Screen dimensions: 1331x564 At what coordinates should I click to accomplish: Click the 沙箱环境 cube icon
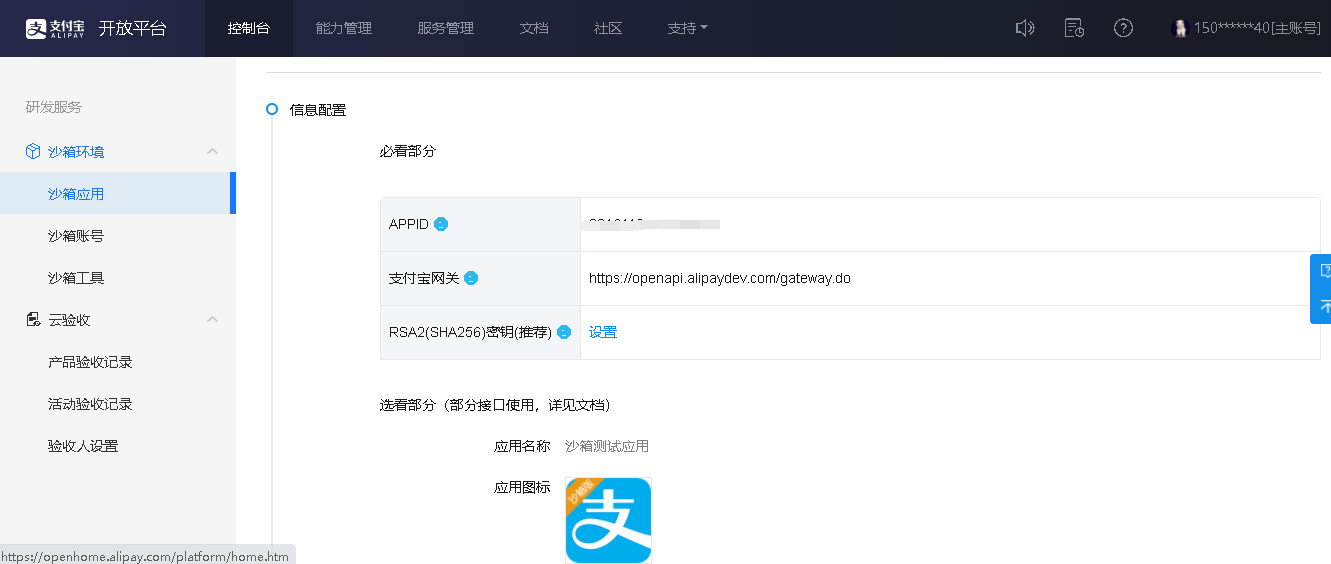click(33, 151)
